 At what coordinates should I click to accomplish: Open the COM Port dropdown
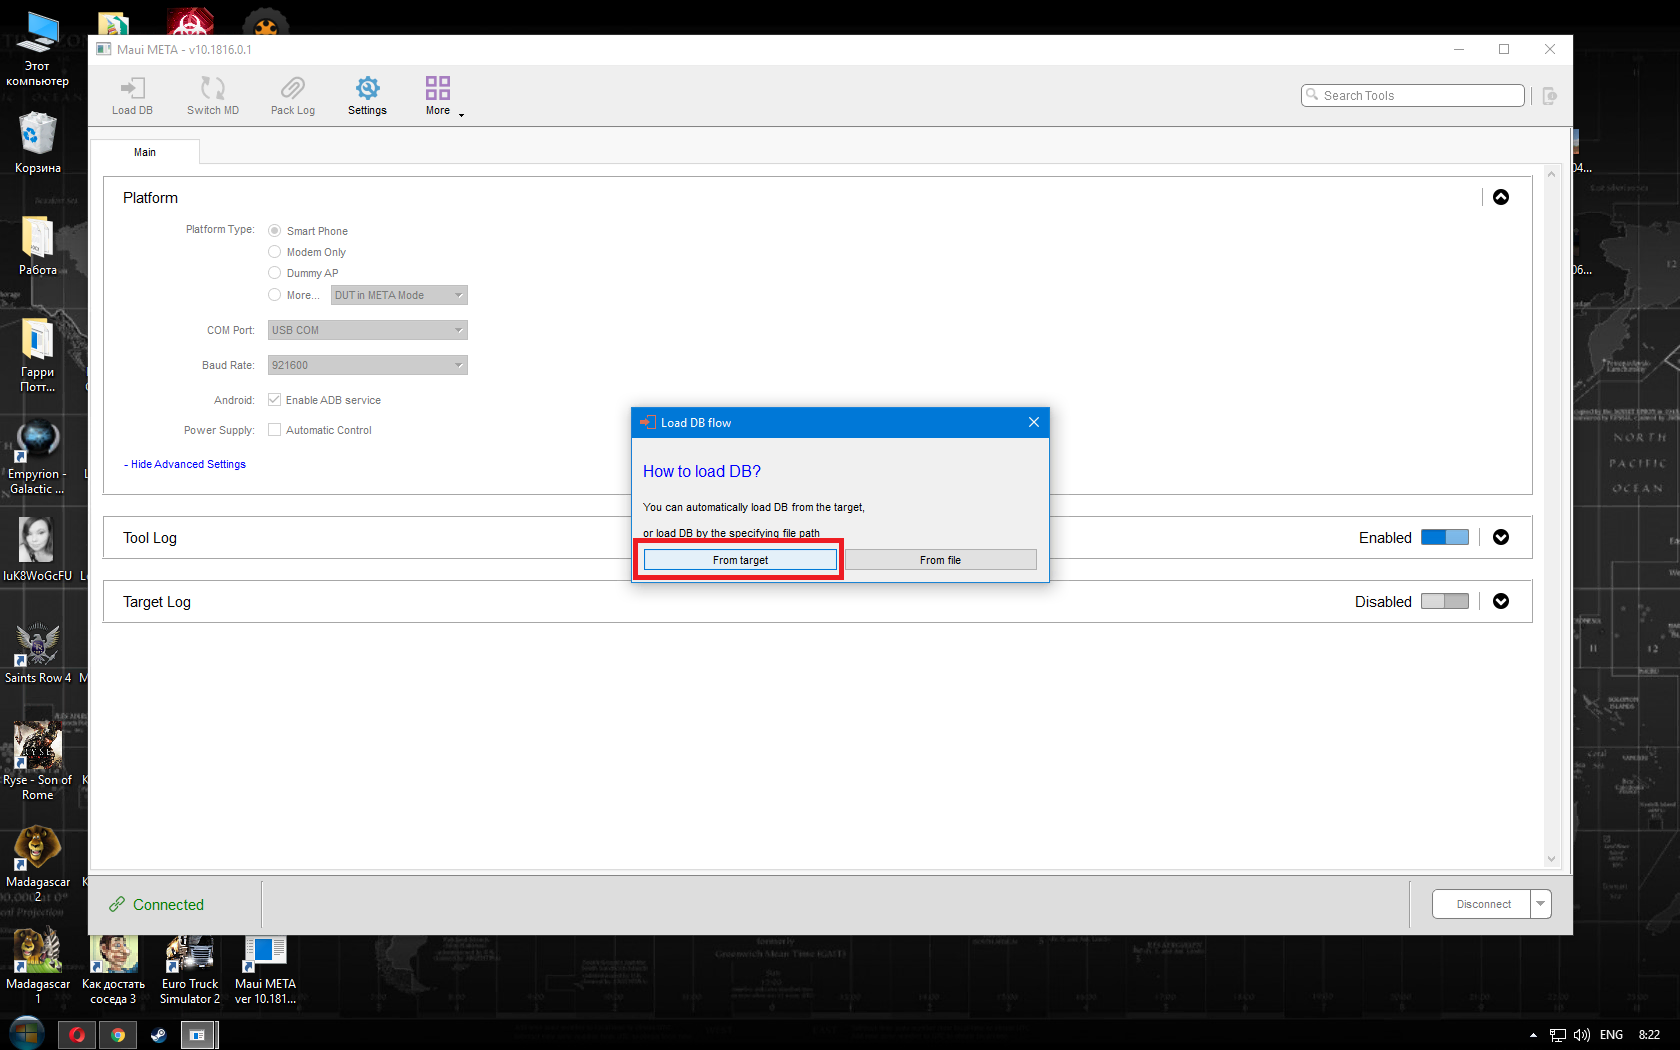pos(367,330)
